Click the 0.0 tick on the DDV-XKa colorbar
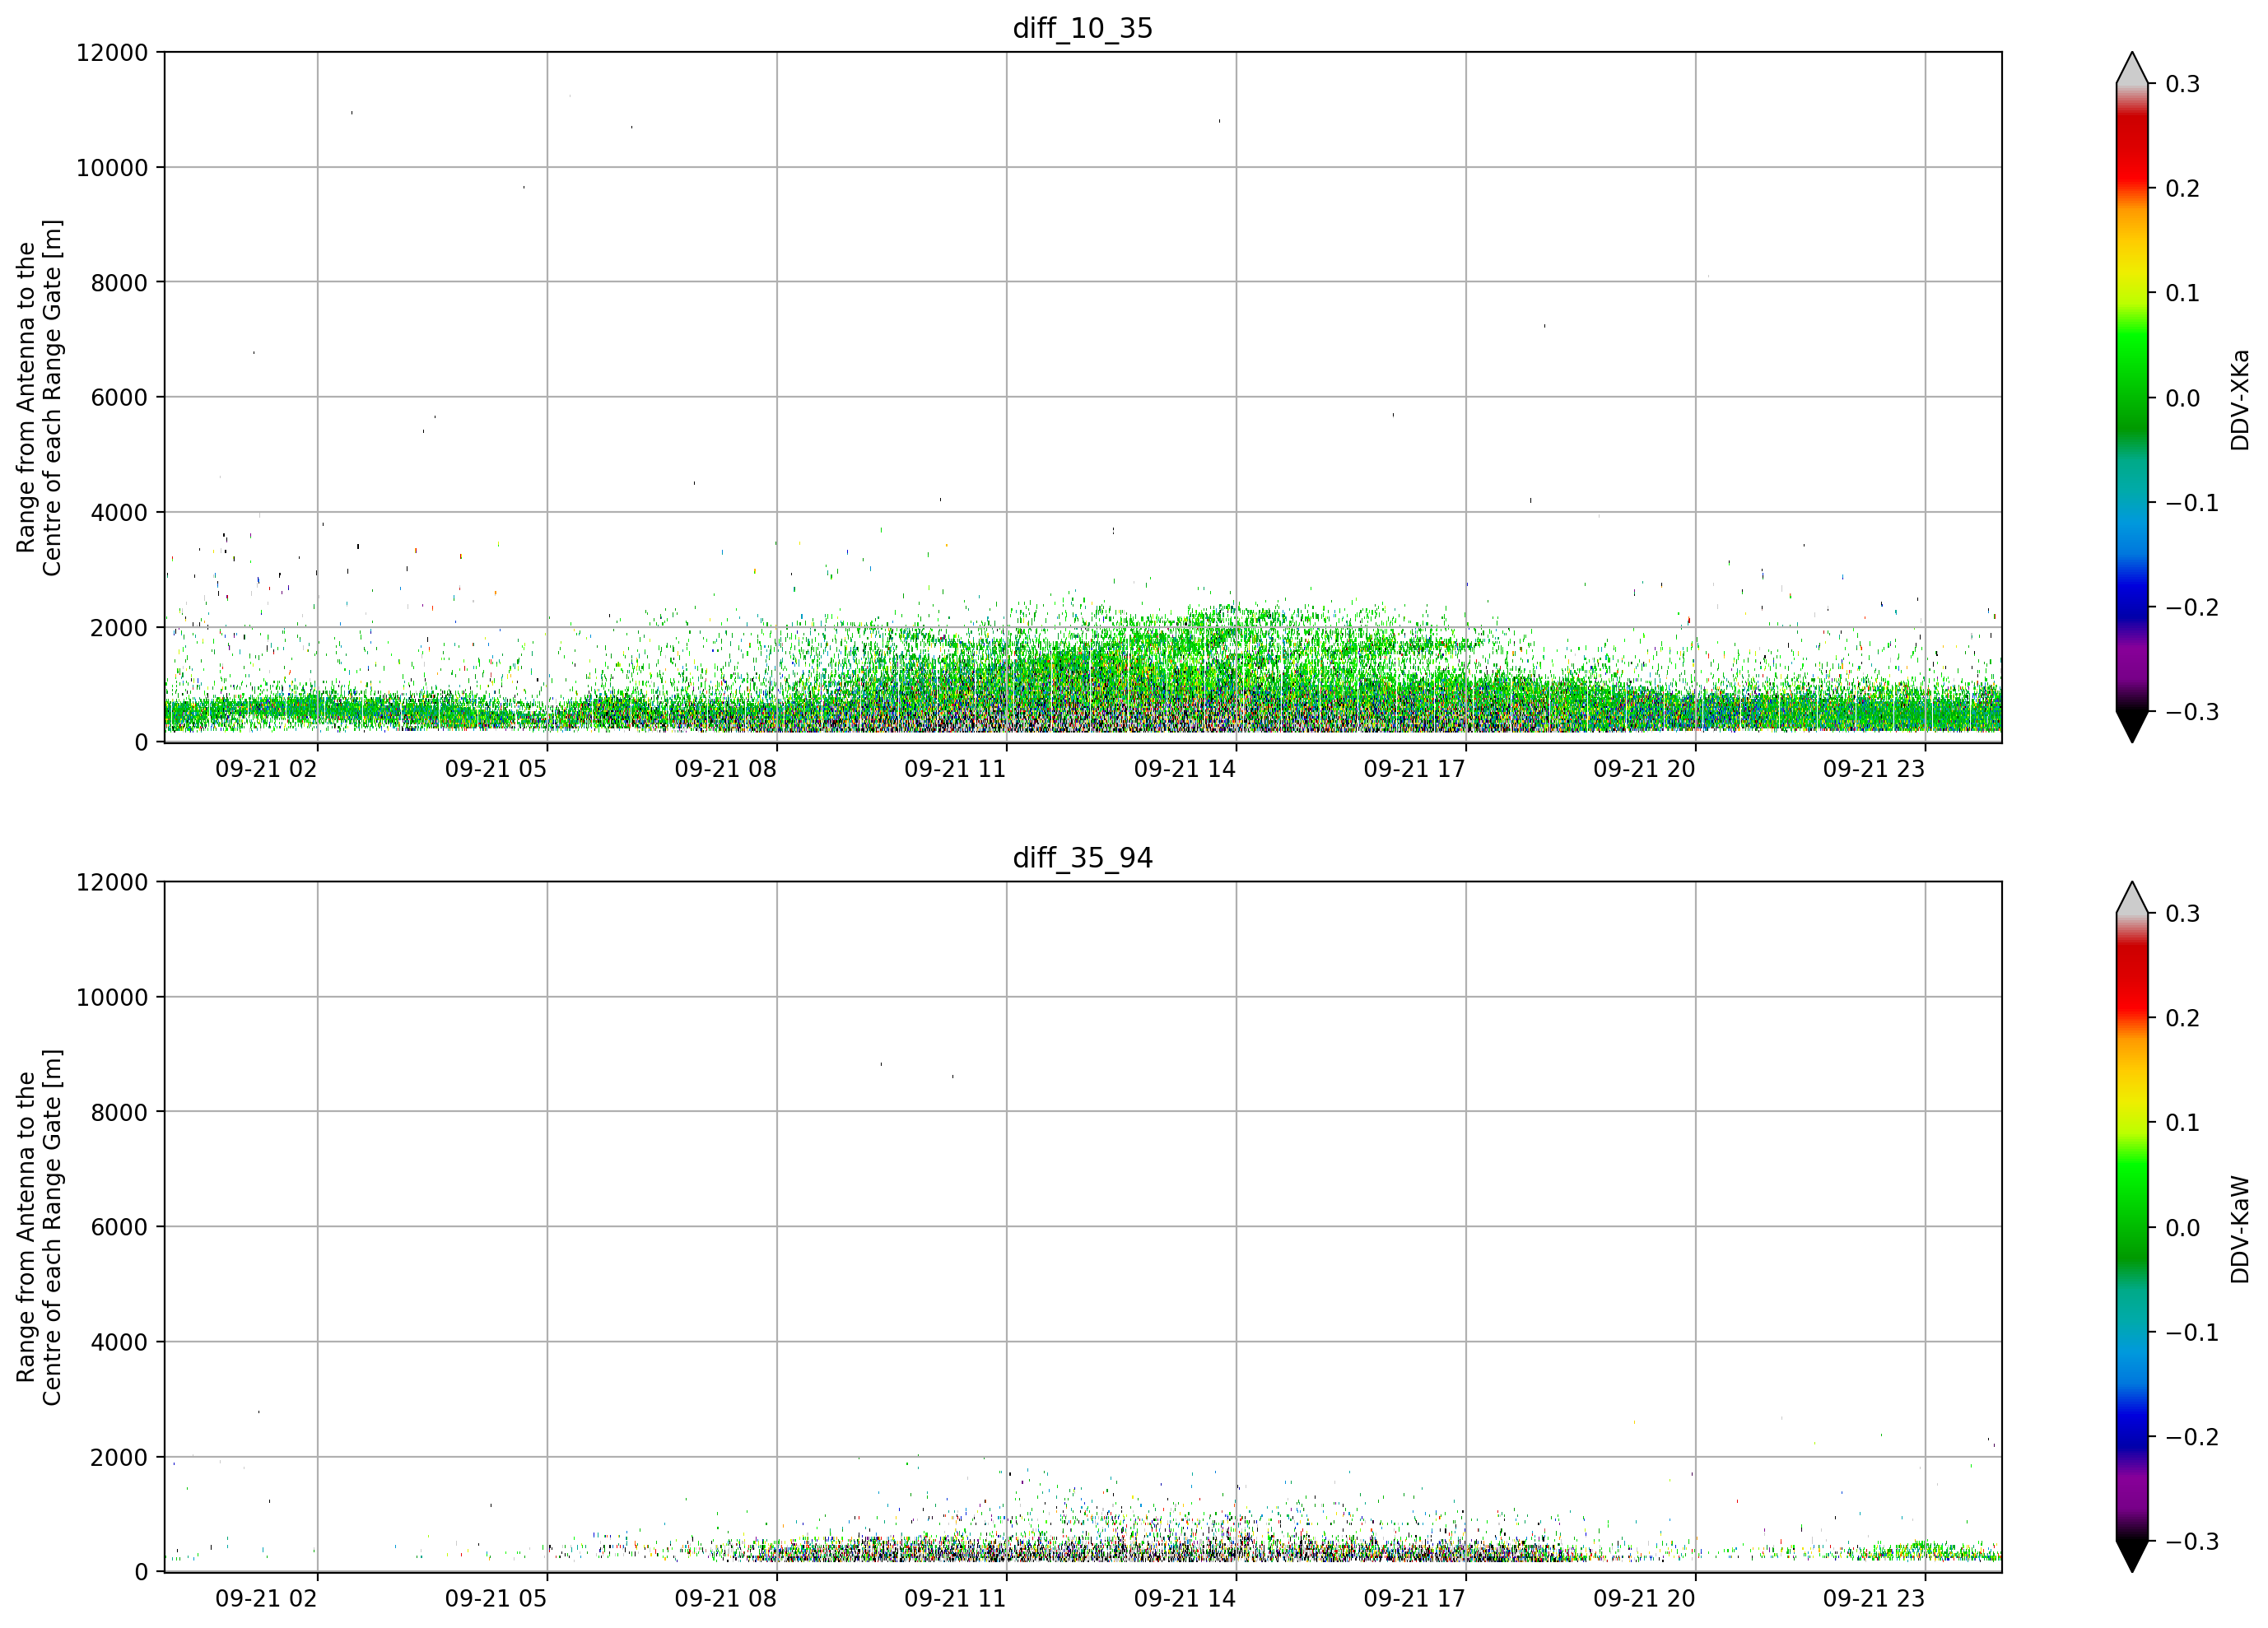 coord(2182,398)
